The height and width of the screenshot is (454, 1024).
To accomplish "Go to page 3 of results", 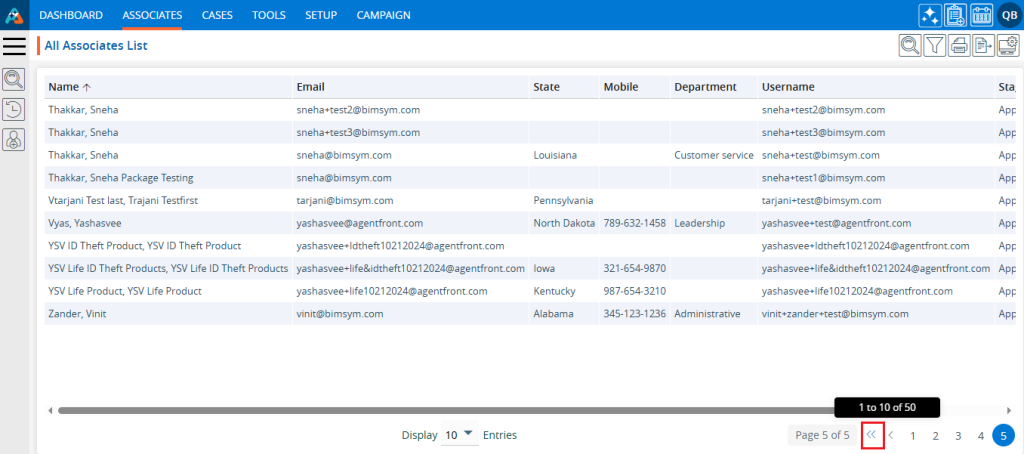I will [958, 436].
